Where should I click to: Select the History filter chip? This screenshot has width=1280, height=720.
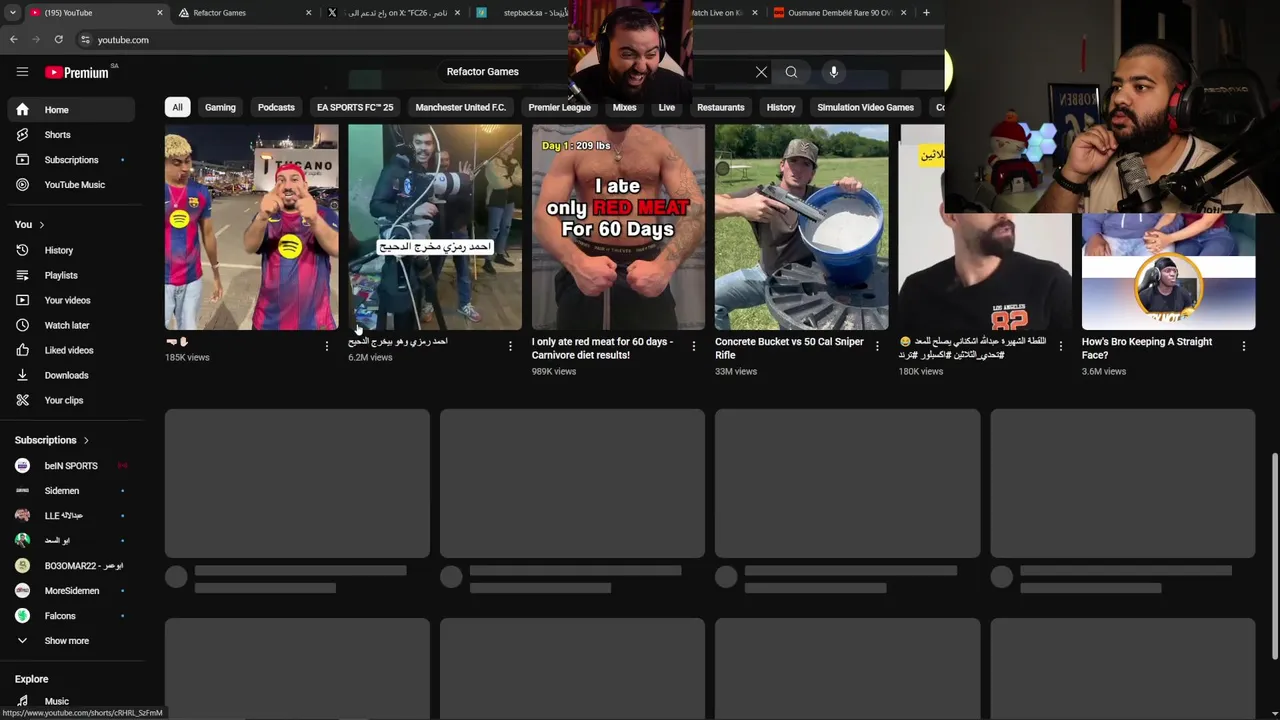pyautogui.click(x=781, y=107)
